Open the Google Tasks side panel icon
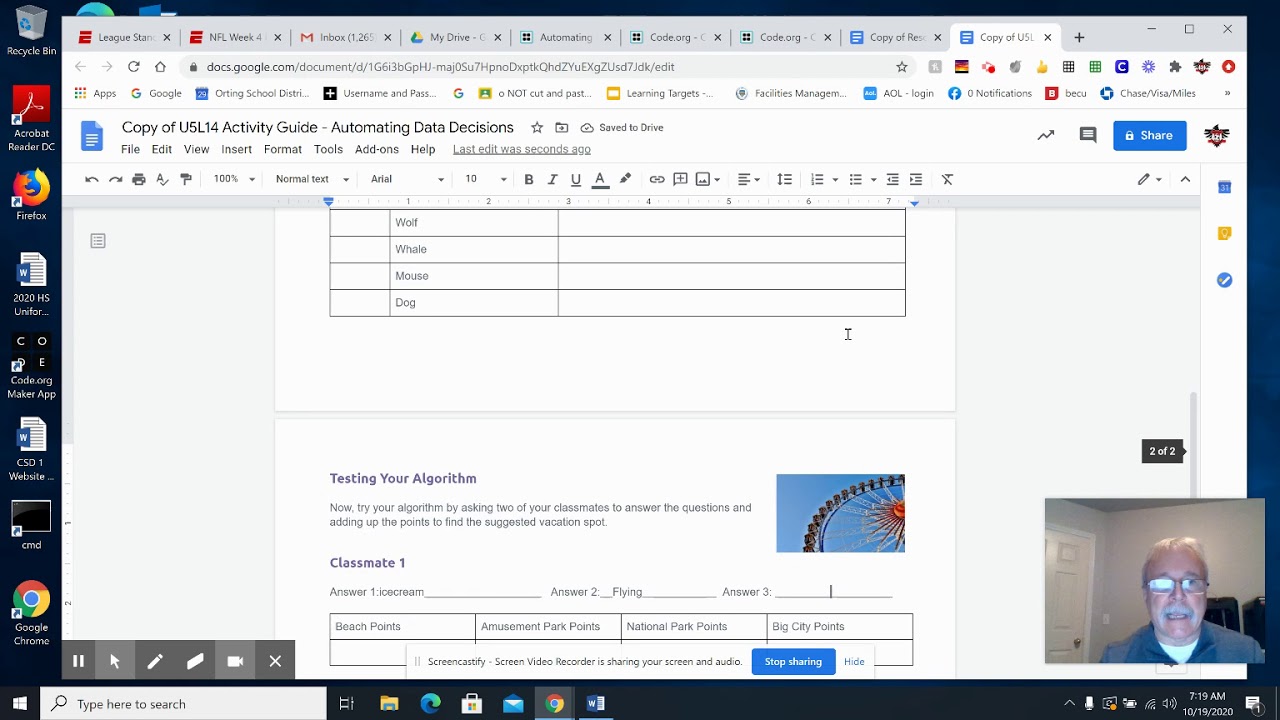This screenshot has width=1280, height=720. point(1224,280)
